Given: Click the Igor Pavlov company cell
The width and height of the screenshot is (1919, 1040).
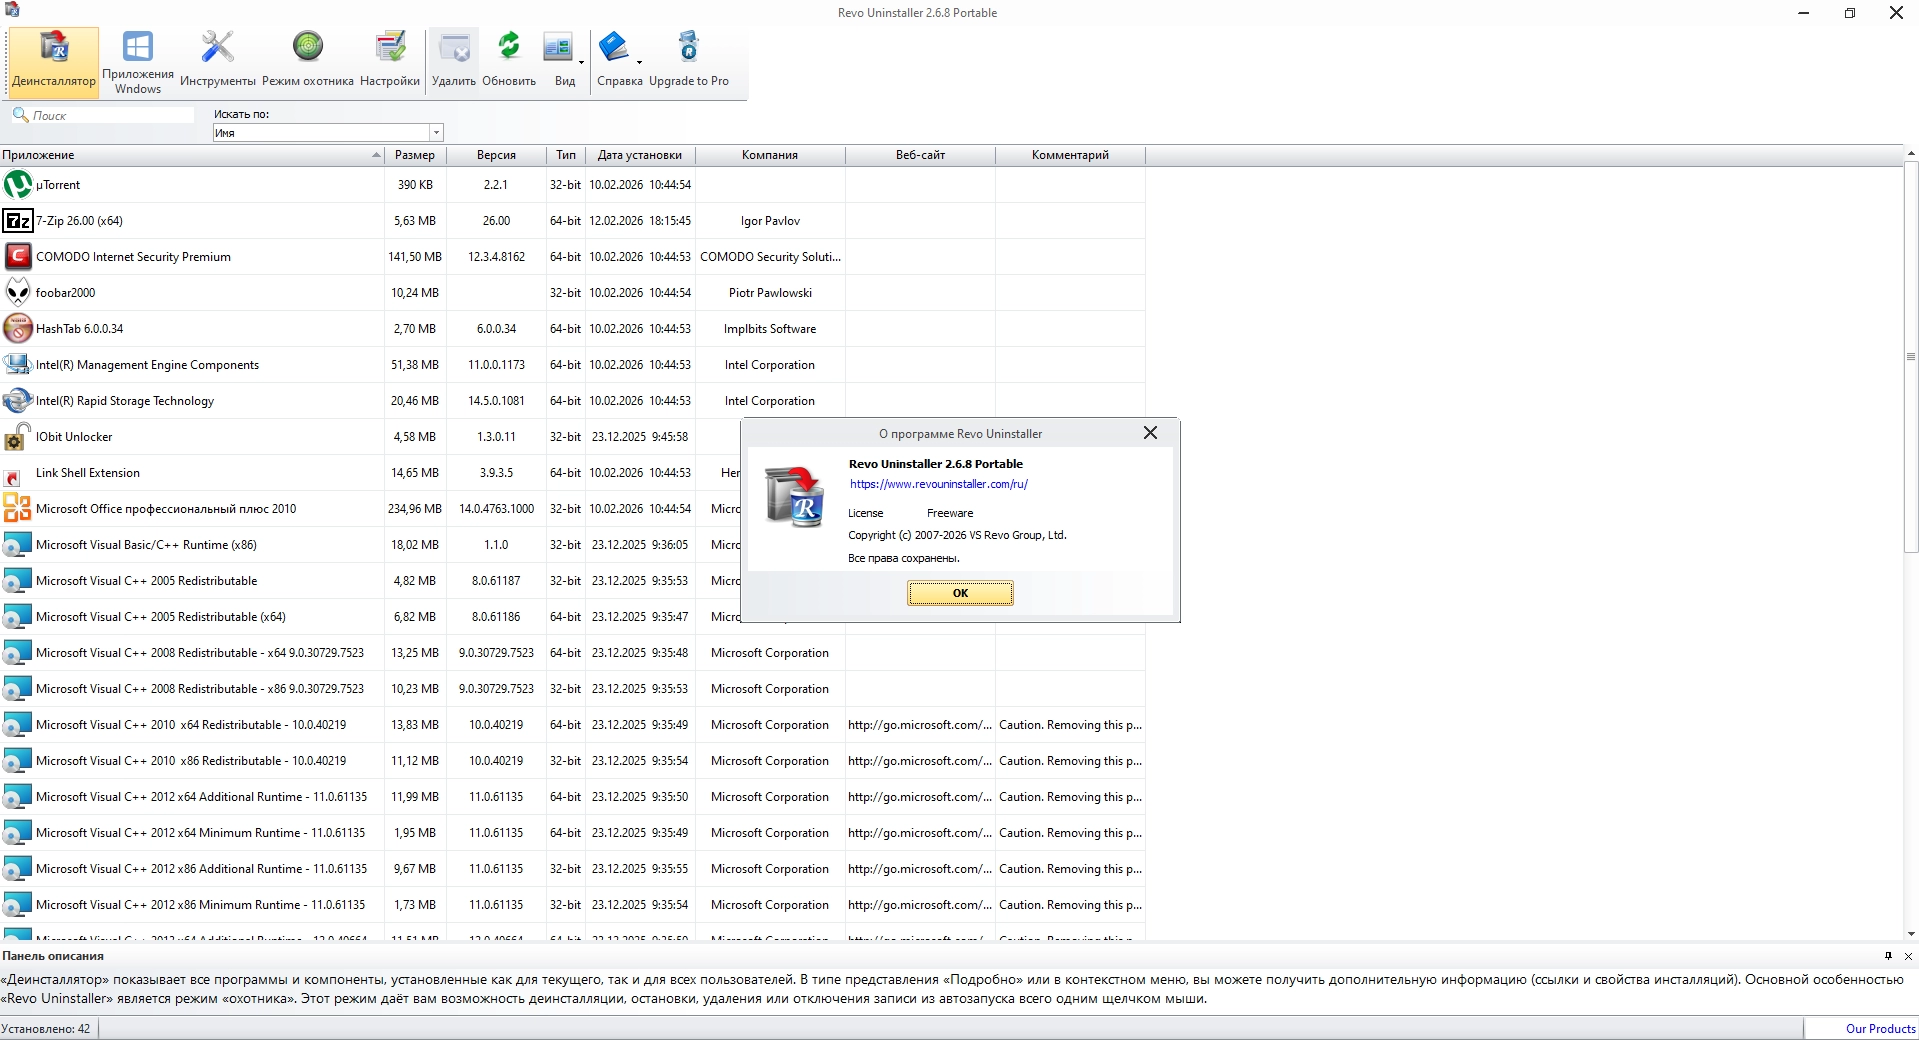Looking at the screenshot, I should pos(770,221).
